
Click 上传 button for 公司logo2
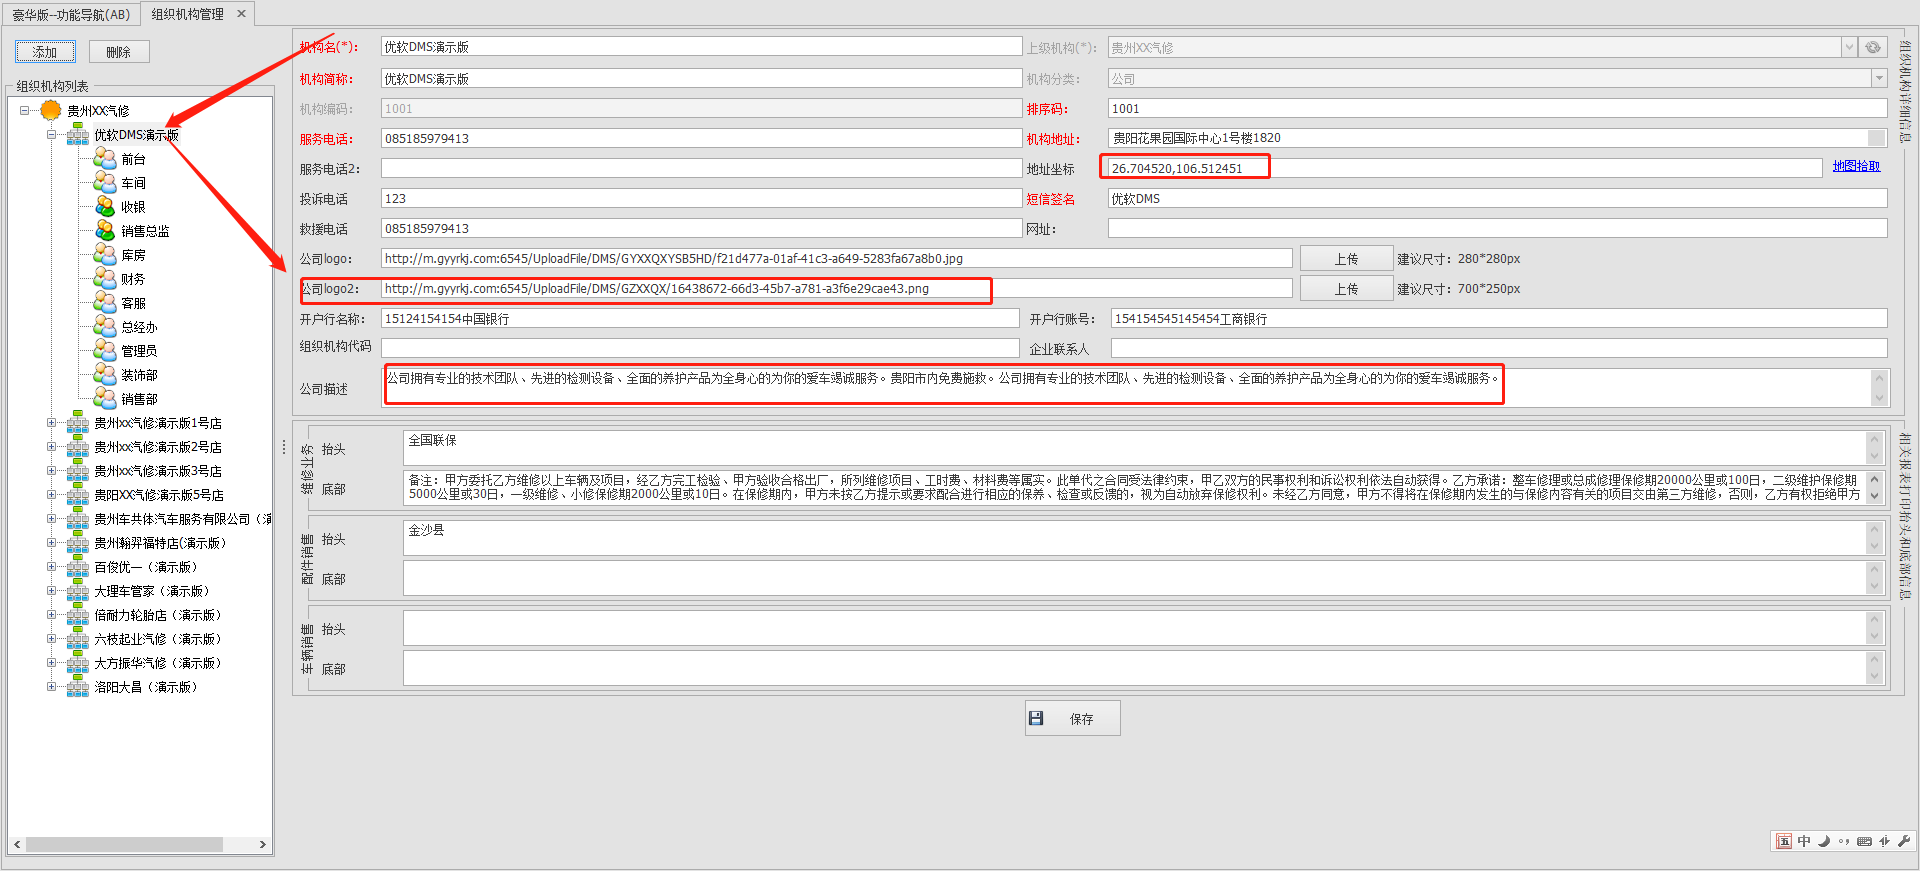[x=1346, y=288]
